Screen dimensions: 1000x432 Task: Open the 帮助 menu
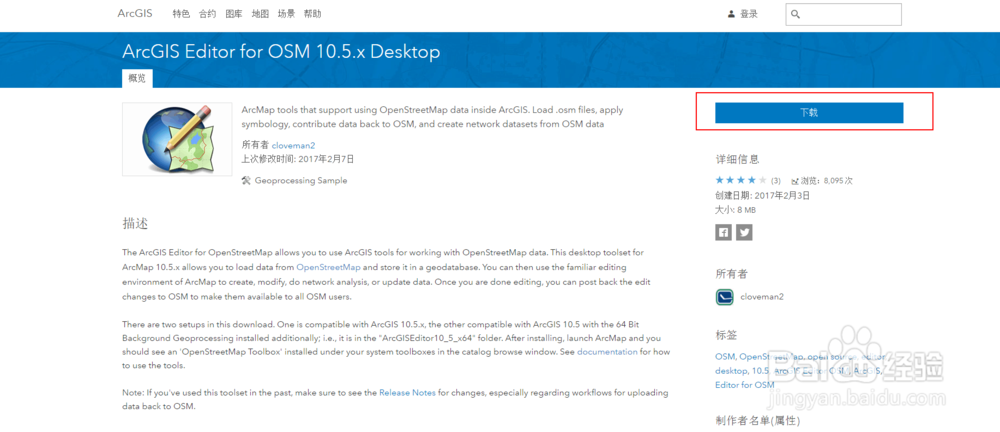312,14
